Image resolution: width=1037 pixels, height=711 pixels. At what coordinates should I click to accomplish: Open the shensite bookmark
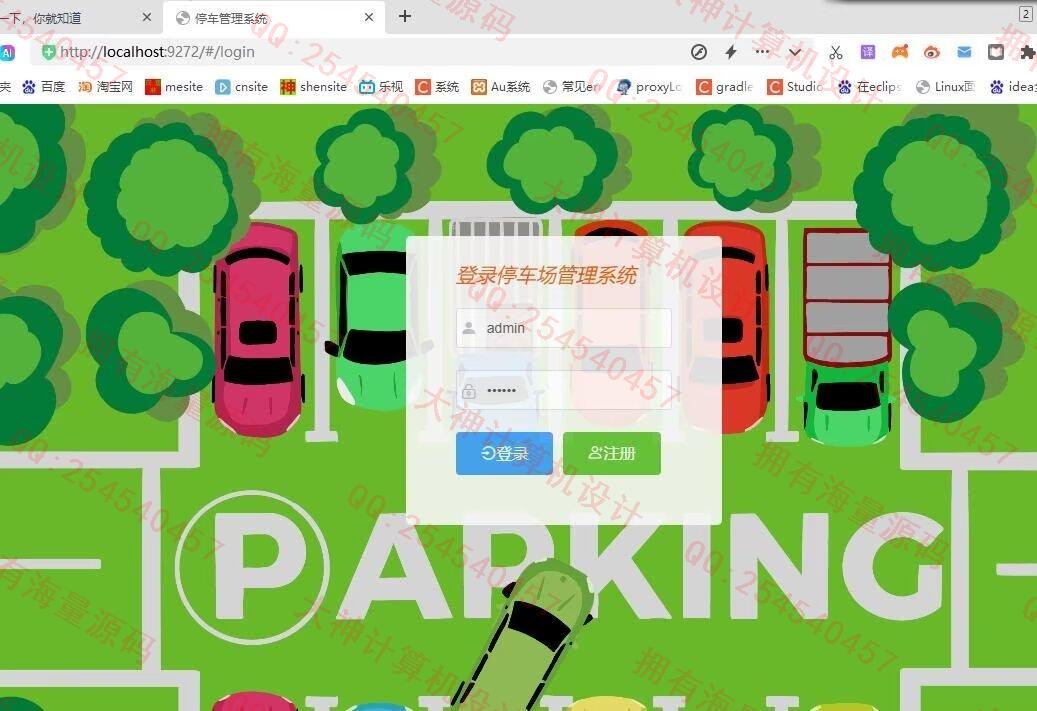pyautogui.click(x=314, y=87)
